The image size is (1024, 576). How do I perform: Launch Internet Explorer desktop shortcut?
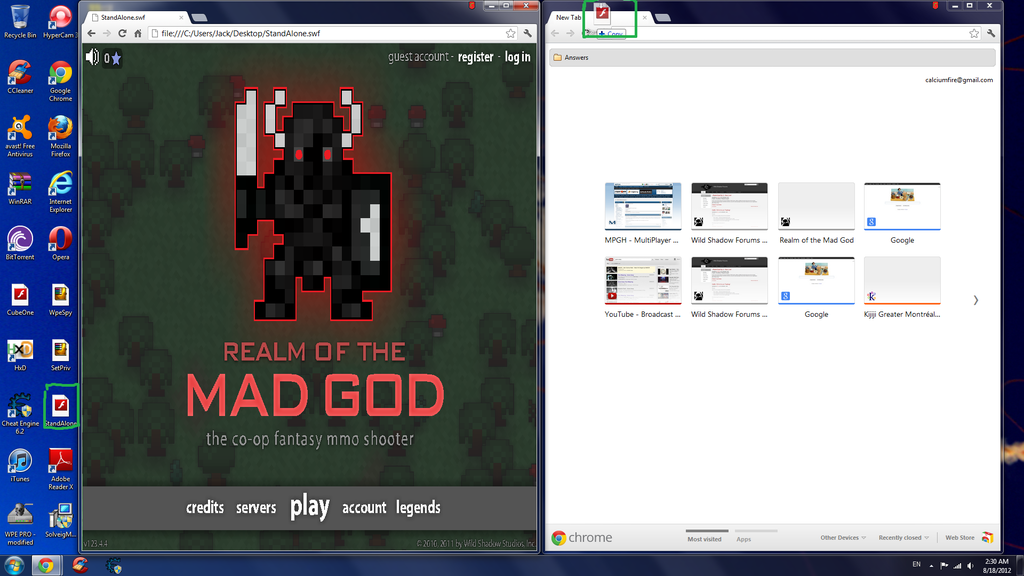[x=60, y=191]
